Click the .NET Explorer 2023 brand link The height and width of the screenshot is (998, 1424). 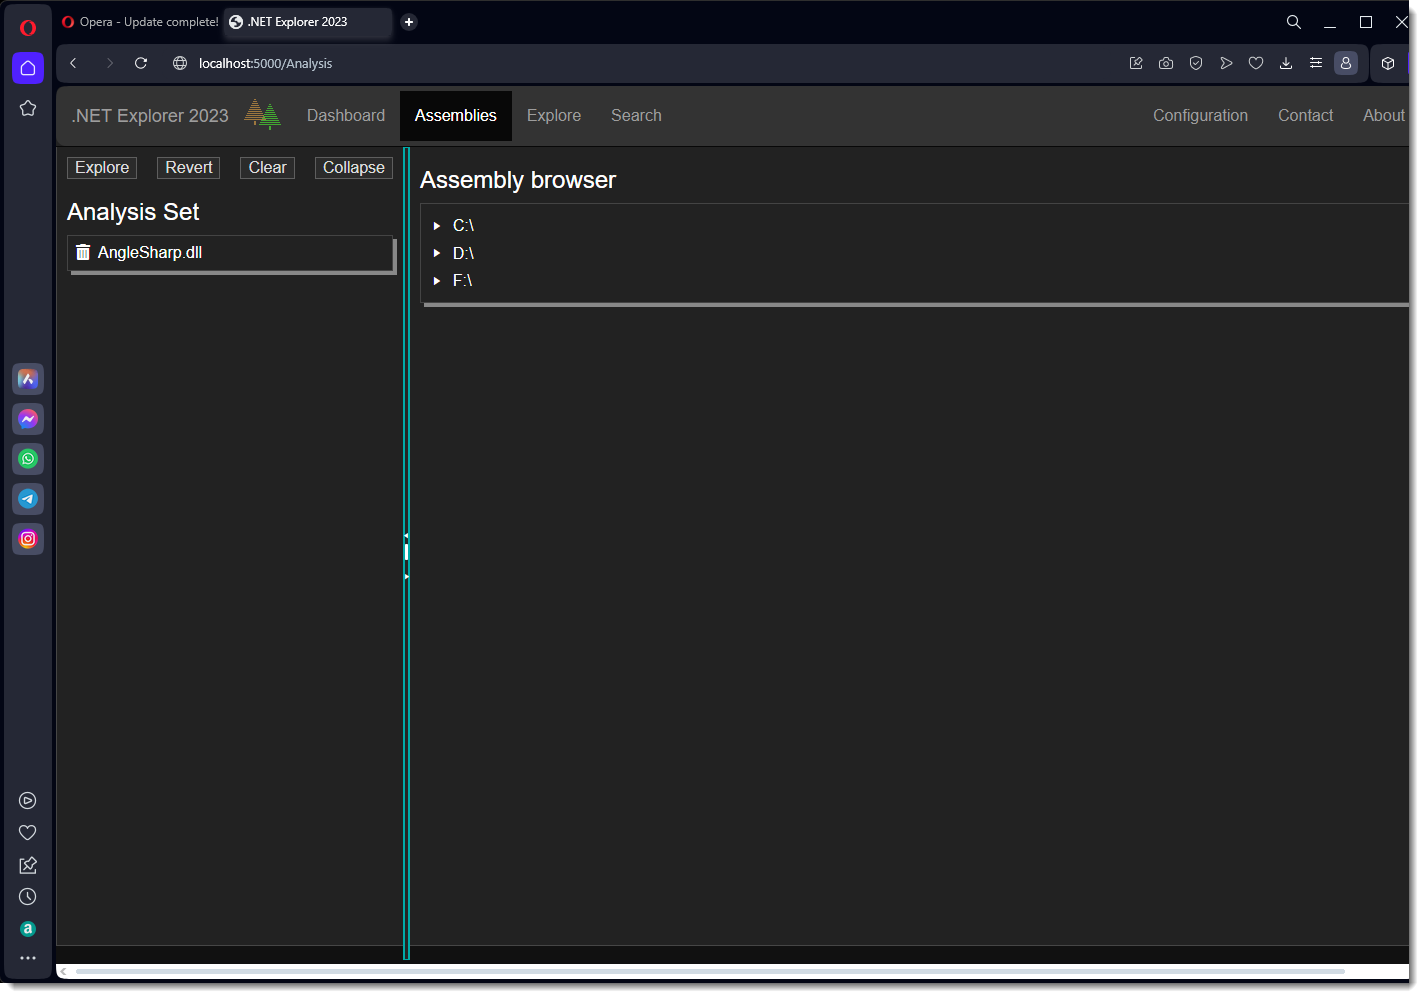click(x=150, y=116)
